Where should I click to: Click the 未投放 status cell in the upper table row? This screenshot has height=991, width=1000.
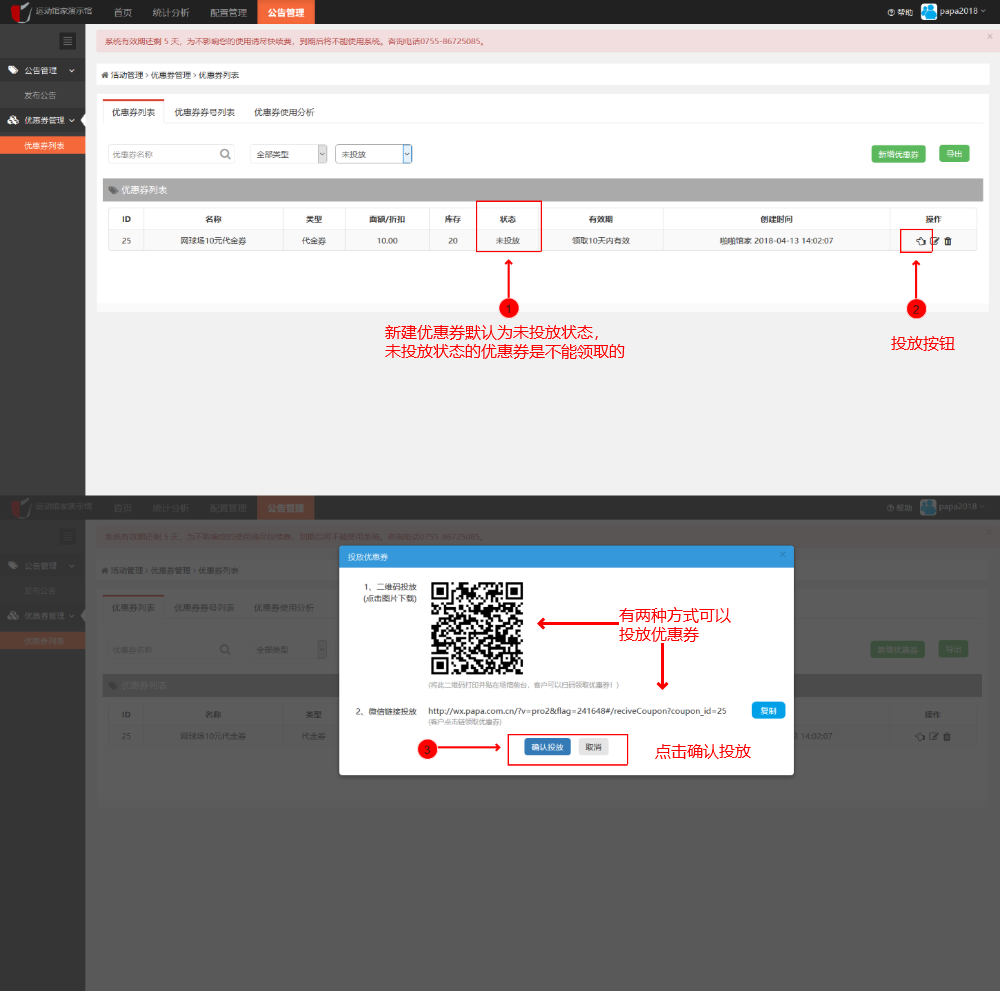tap(508, 241)
